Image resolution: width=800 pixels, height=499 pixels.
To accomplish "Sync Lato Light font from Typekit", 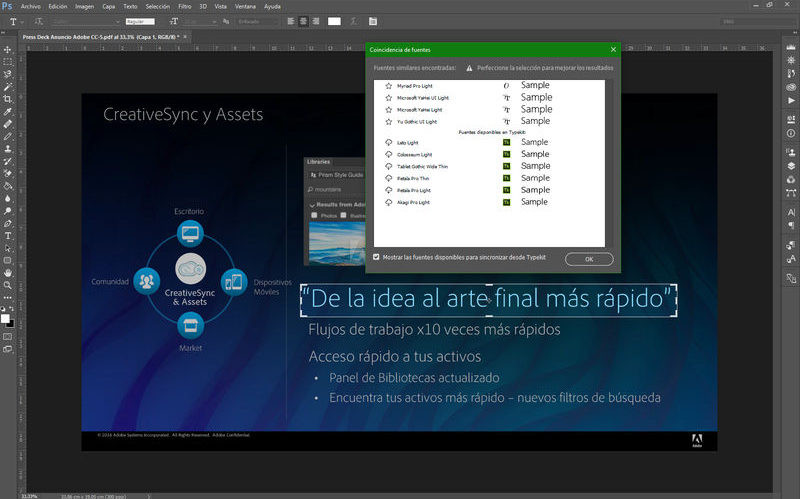I will click(389, 142).
